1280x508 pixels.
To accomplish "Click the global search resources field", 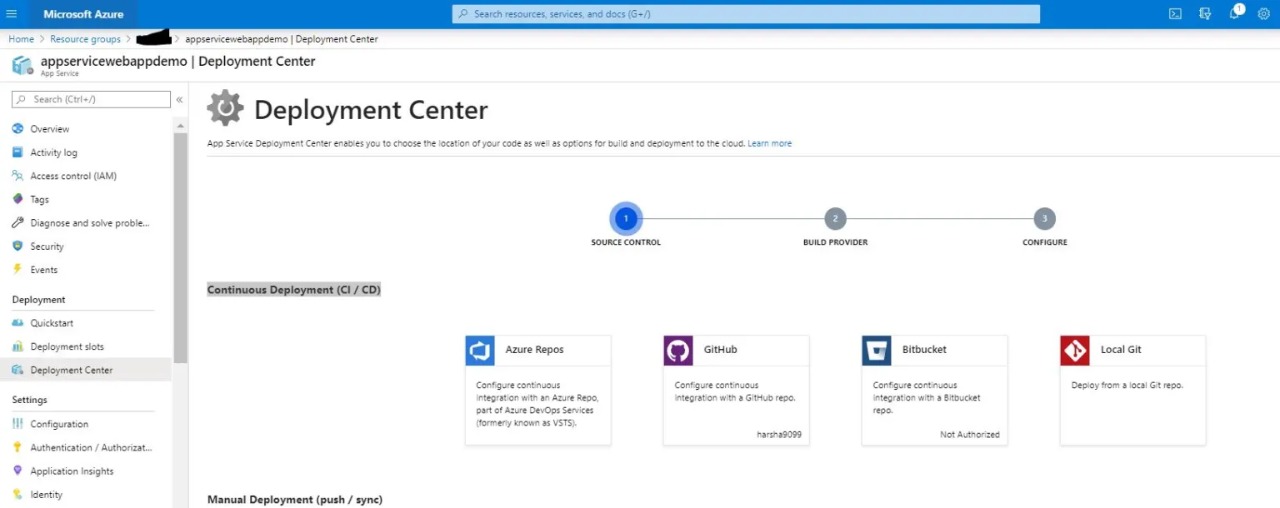I will [x=746, y=14].
